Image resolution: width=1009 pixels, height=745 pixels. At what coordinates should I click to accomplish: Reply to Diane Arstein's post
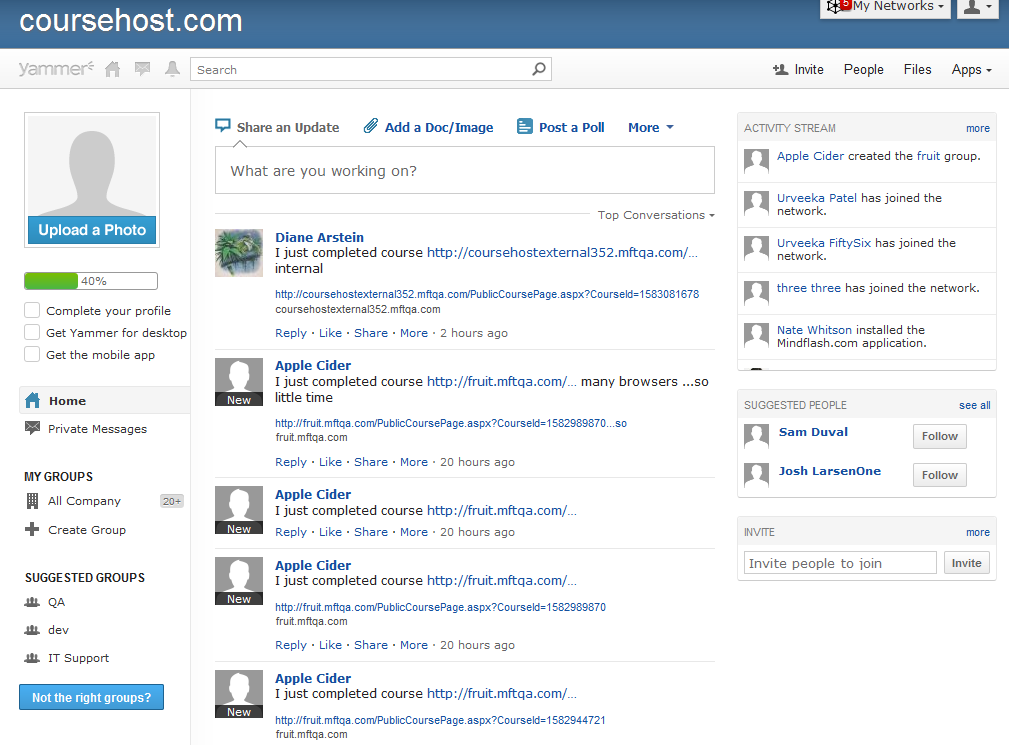tap(291, 333)
